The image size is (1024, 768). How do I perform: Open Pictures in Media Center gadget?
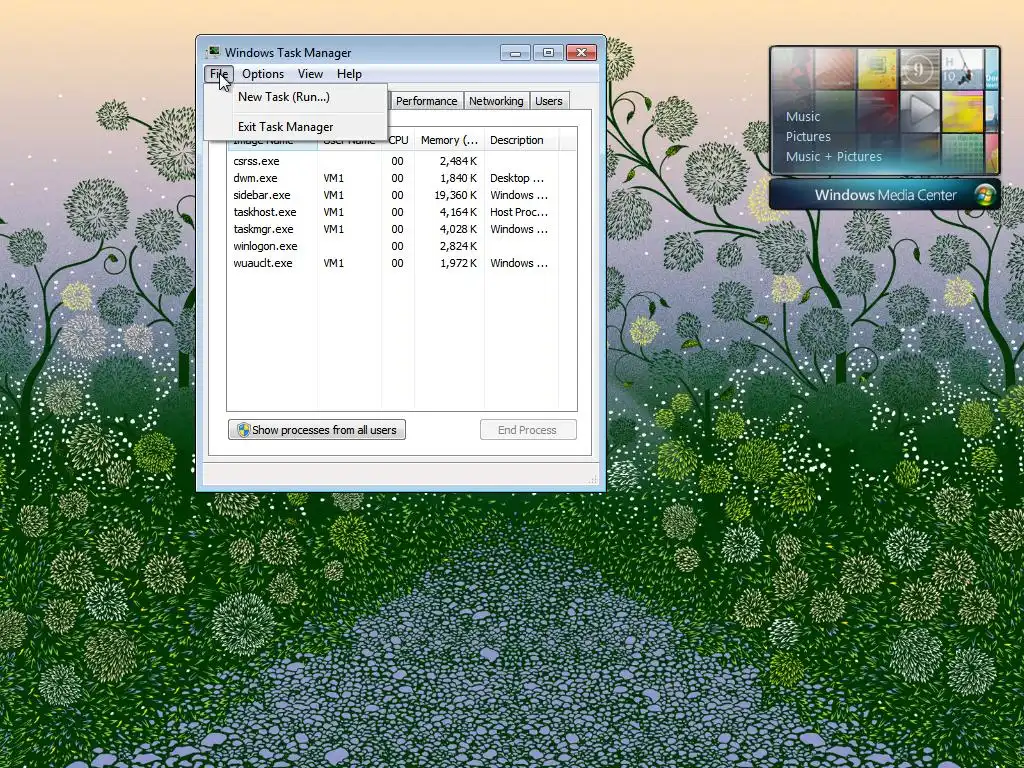(x=808, y=136)
